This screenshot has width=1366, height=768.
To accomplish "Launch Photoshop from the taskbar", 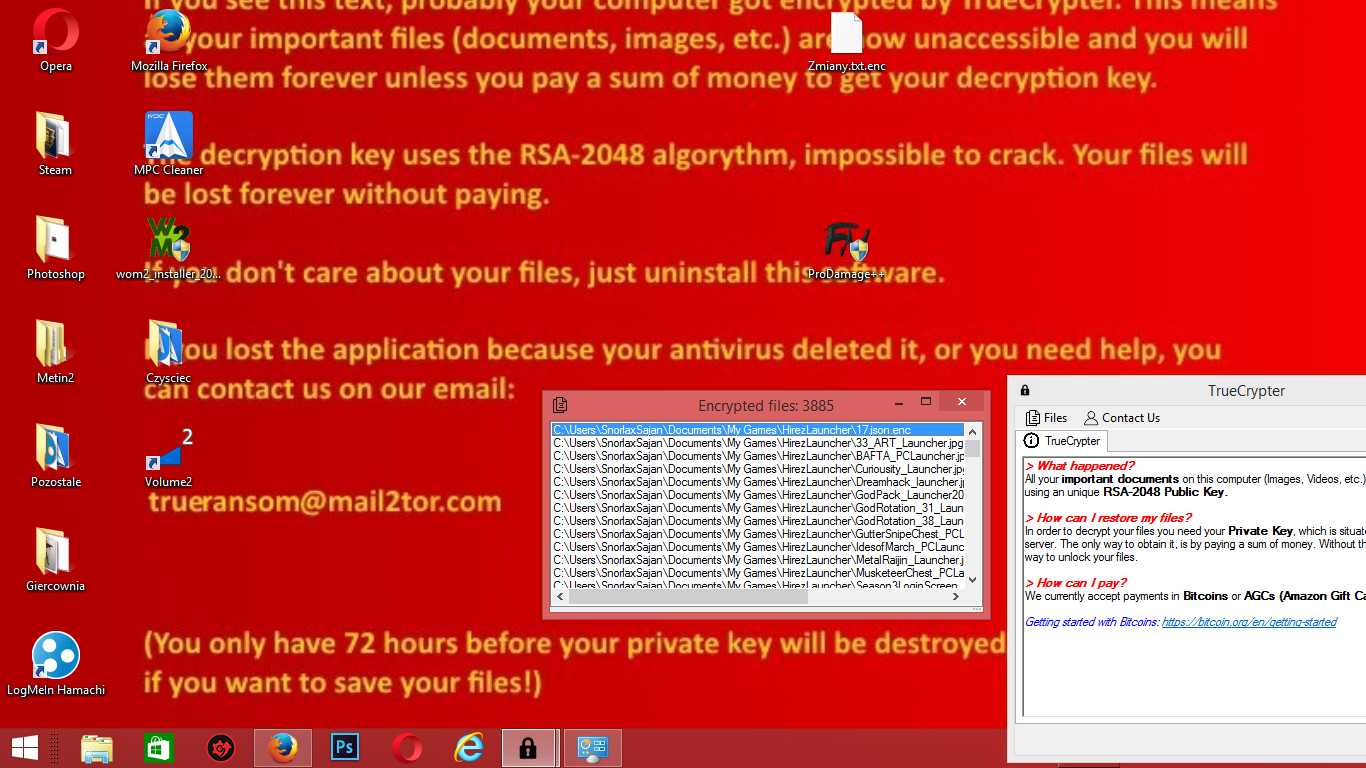I will pos(345,748).
